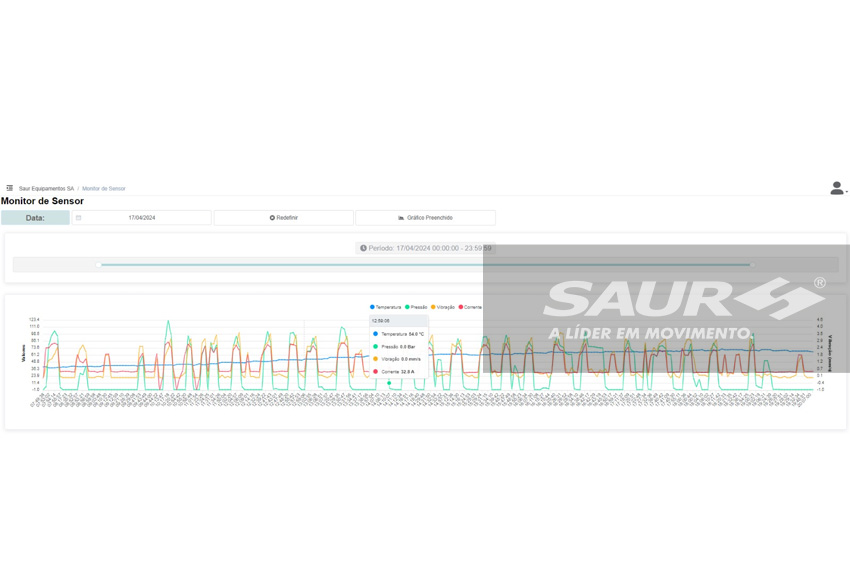This screenshot has height=564, width=850.
Task: Click the stop icon on Redefinir button
Action: coord(272,217)
